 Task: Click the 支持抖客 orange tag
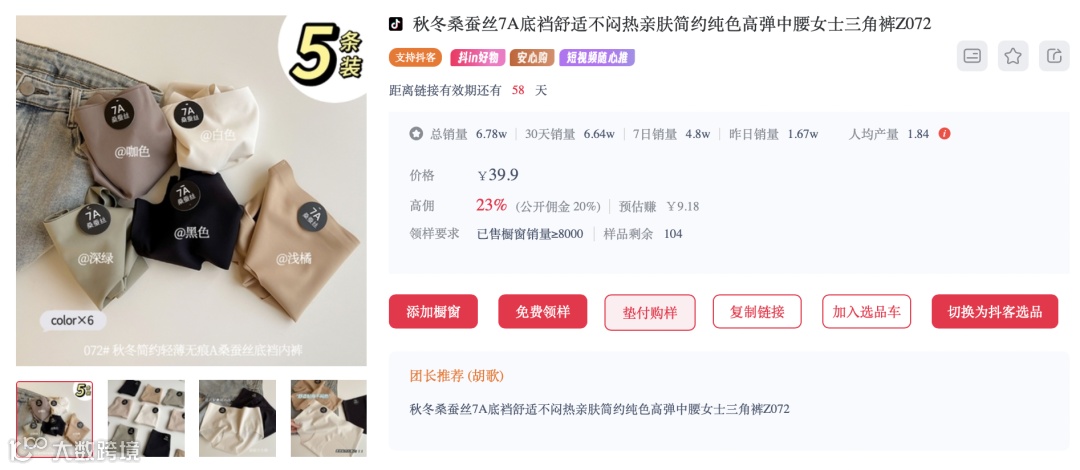[415, 57]
